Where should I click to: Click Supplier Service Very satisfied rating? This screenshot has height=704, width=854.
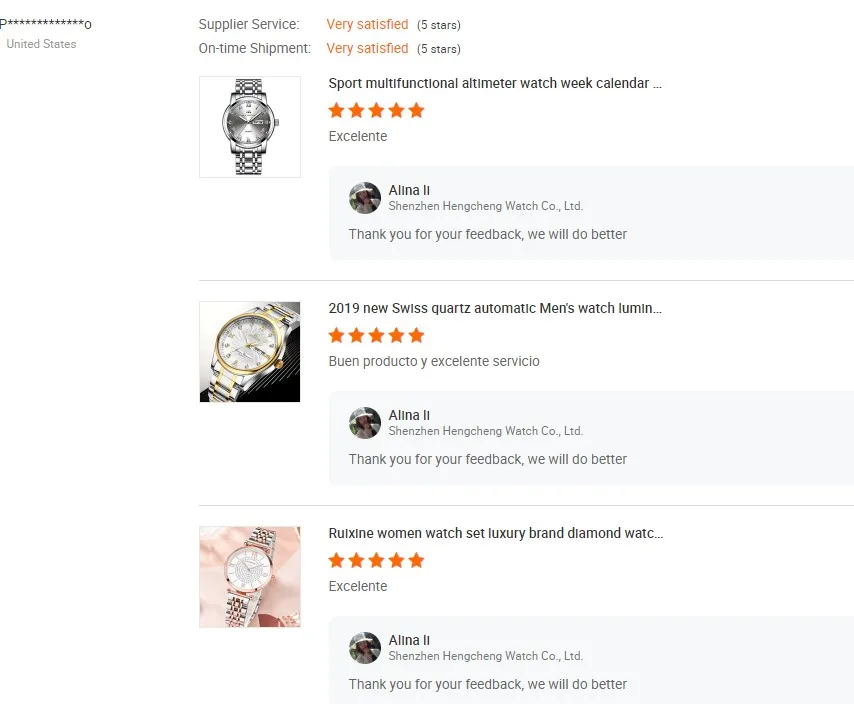coord(367,24)
